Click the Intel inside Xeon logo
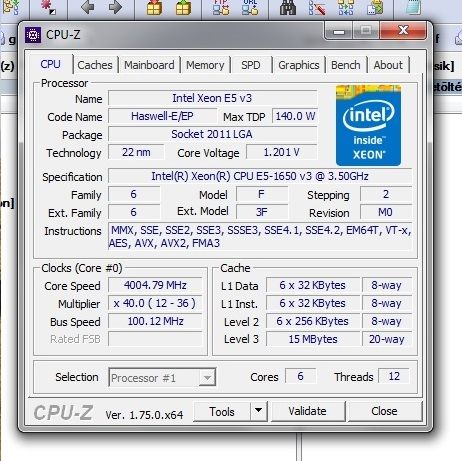 (368, 125)
